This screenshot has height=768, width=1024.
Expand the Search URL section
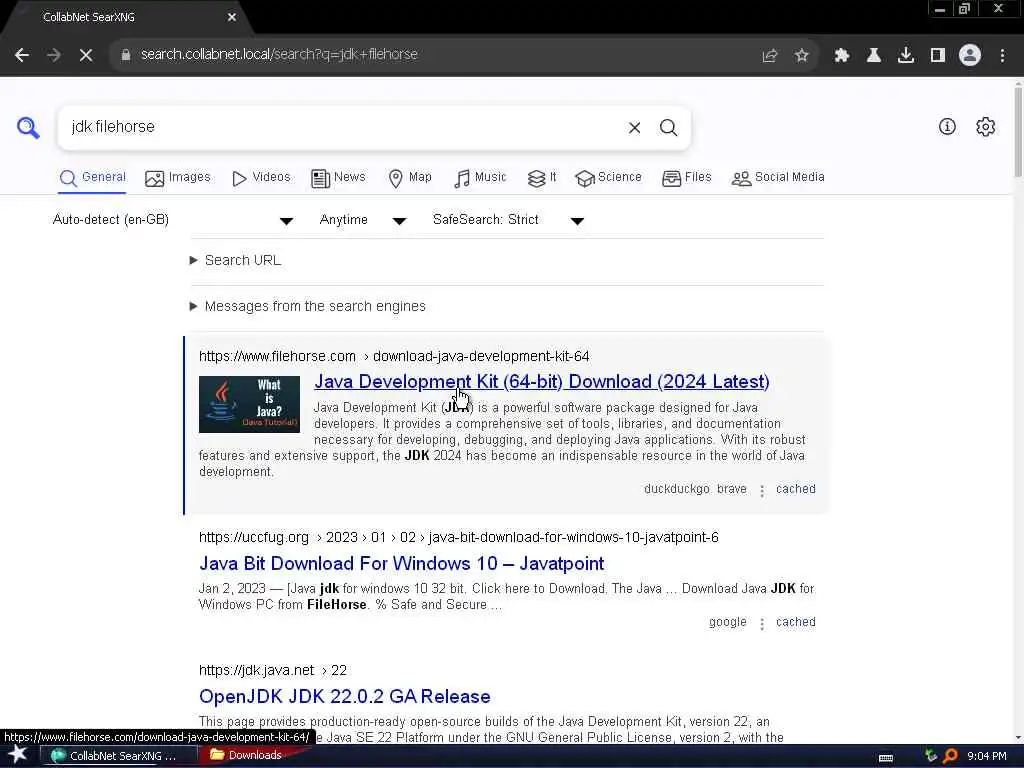coord(235,261)
